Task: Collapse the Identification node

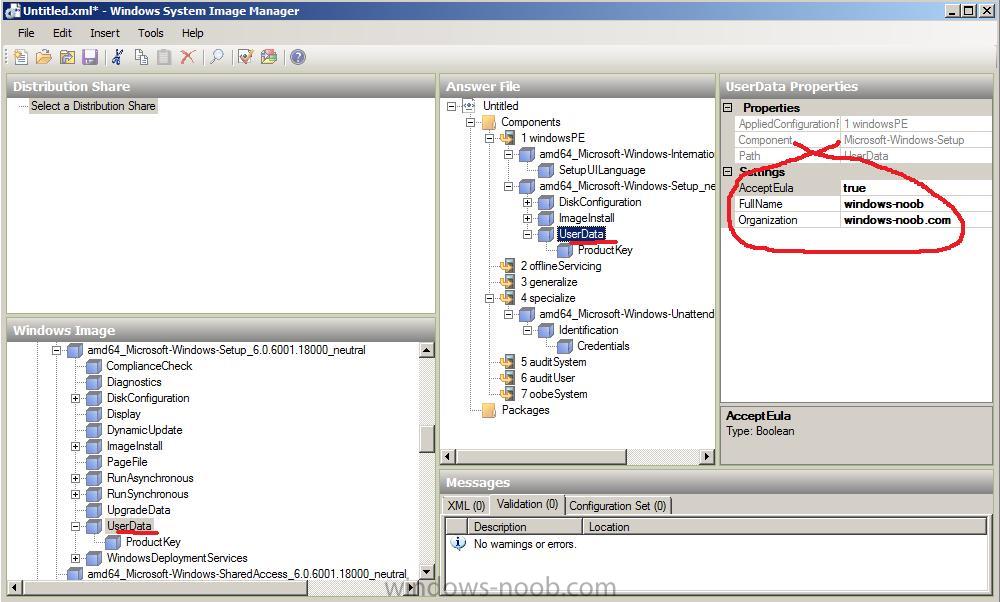Action: [527, 330]
